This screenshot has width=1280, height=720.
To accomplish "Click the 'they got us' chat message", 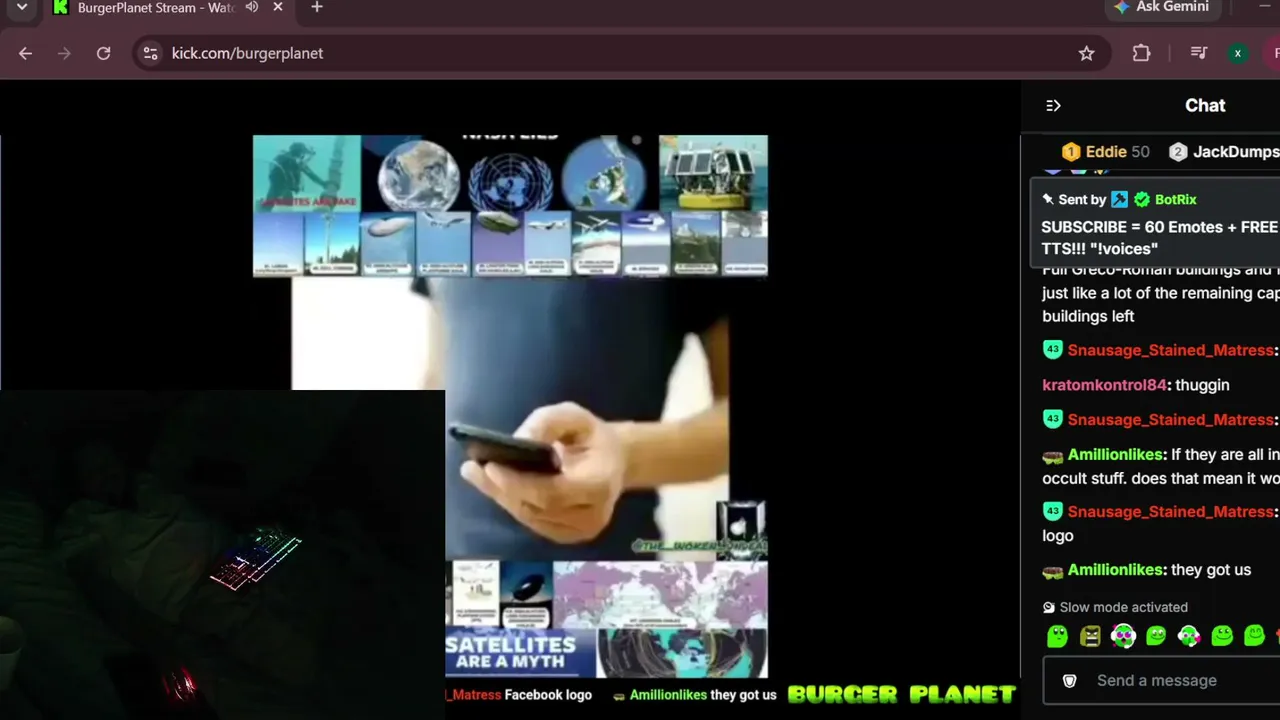I will coord(1211,570).
